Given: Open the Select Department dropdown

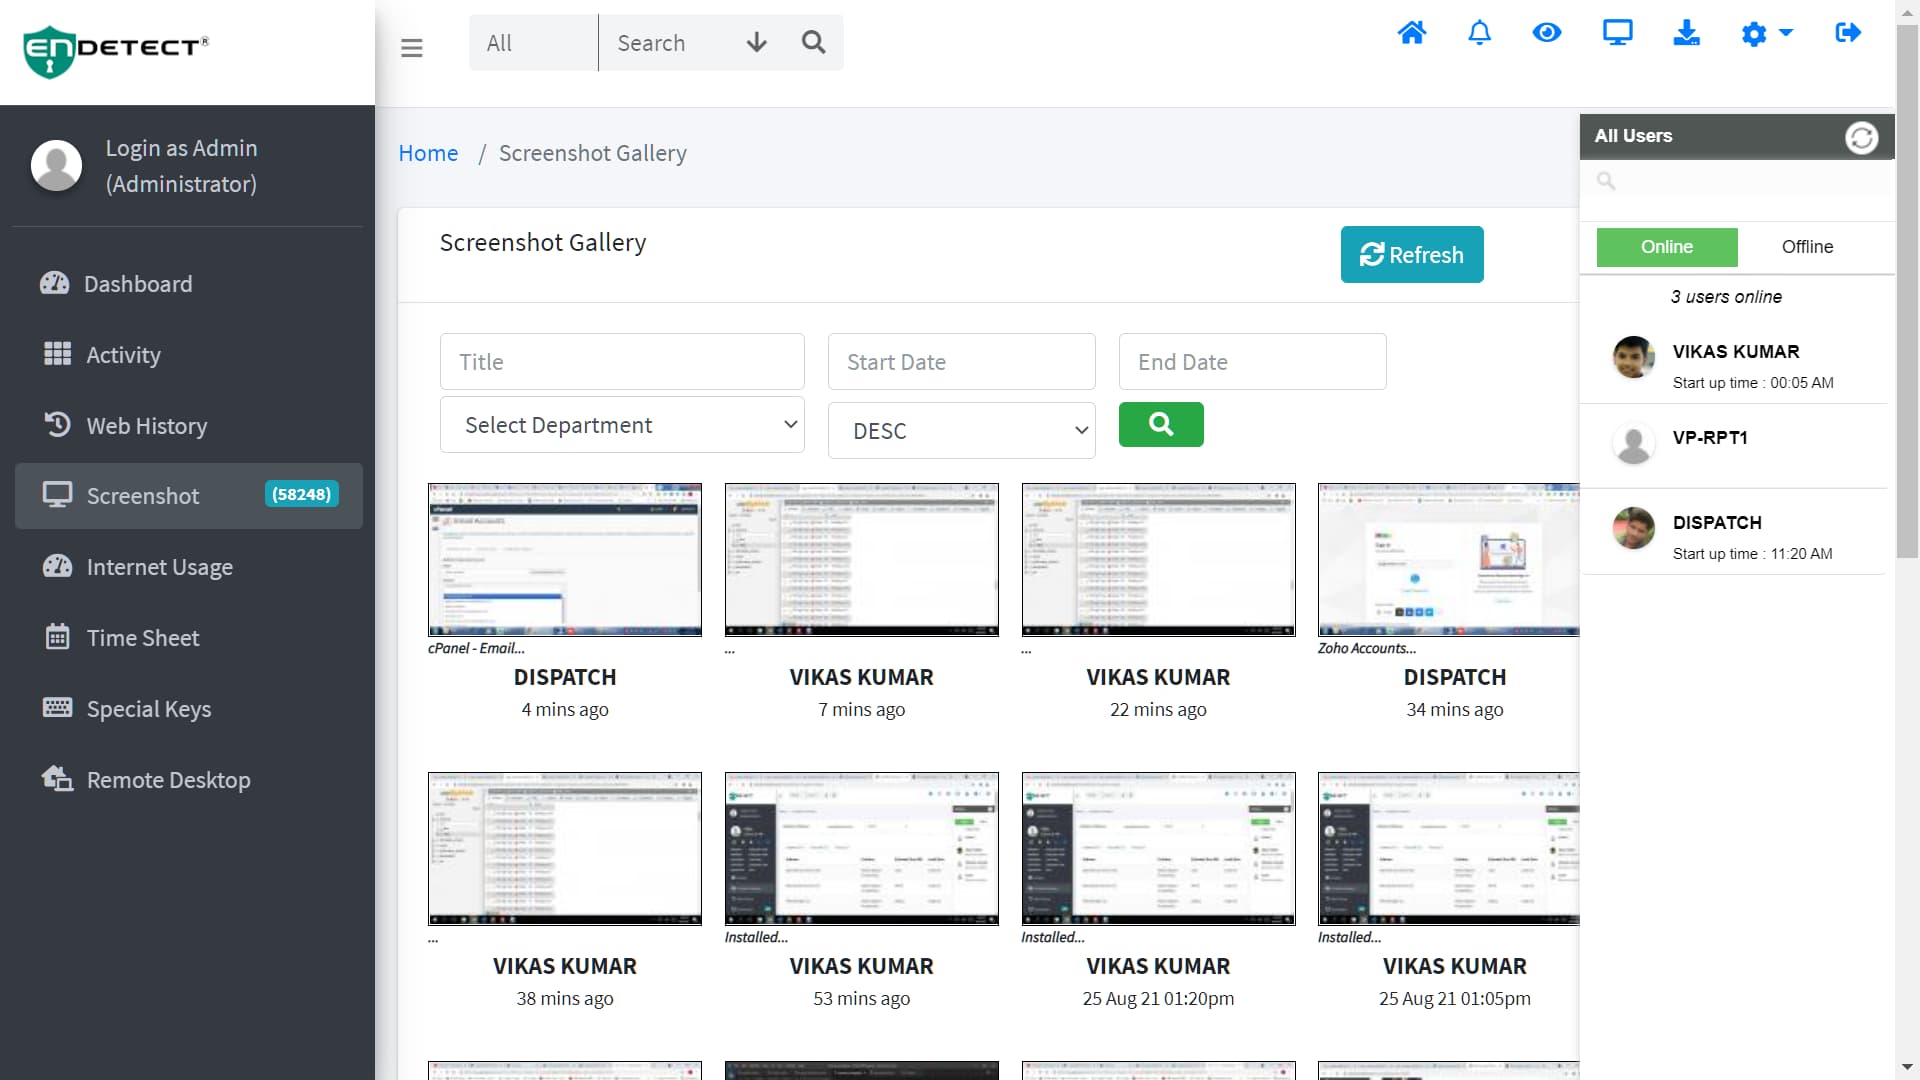Looking at the screenshot, I should pos(622,424).
